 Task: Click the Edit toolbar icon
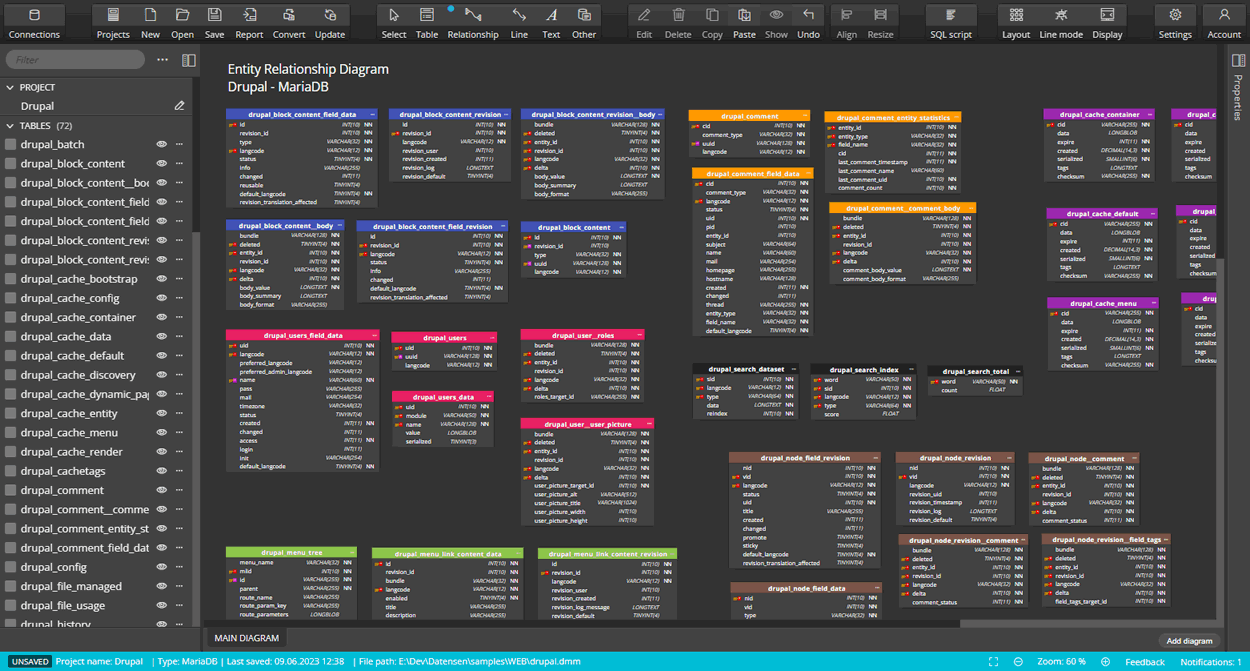[644, 23]
